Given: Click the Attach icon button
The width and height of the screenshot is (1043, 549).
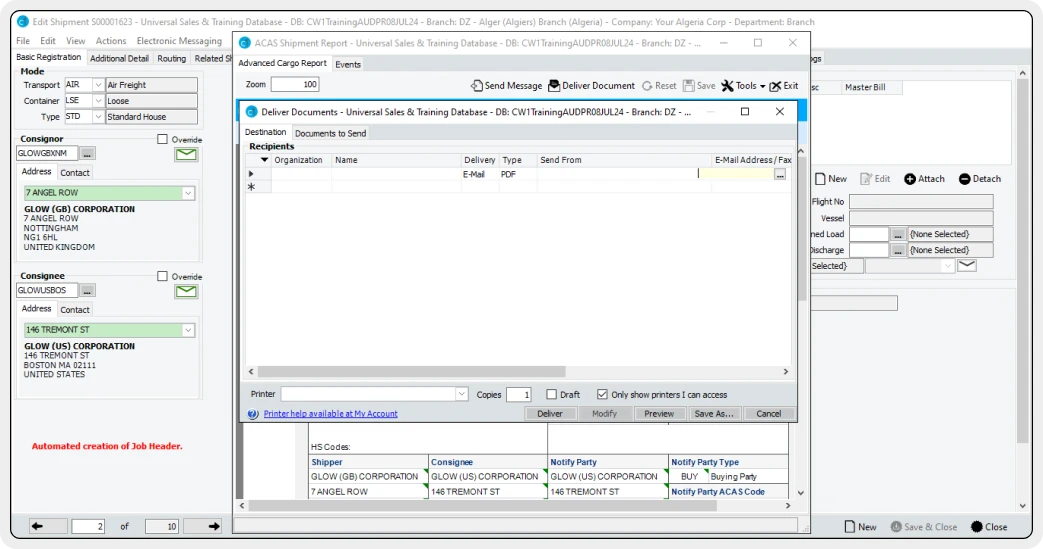Looking at the screenshot, I should [924, 179].
